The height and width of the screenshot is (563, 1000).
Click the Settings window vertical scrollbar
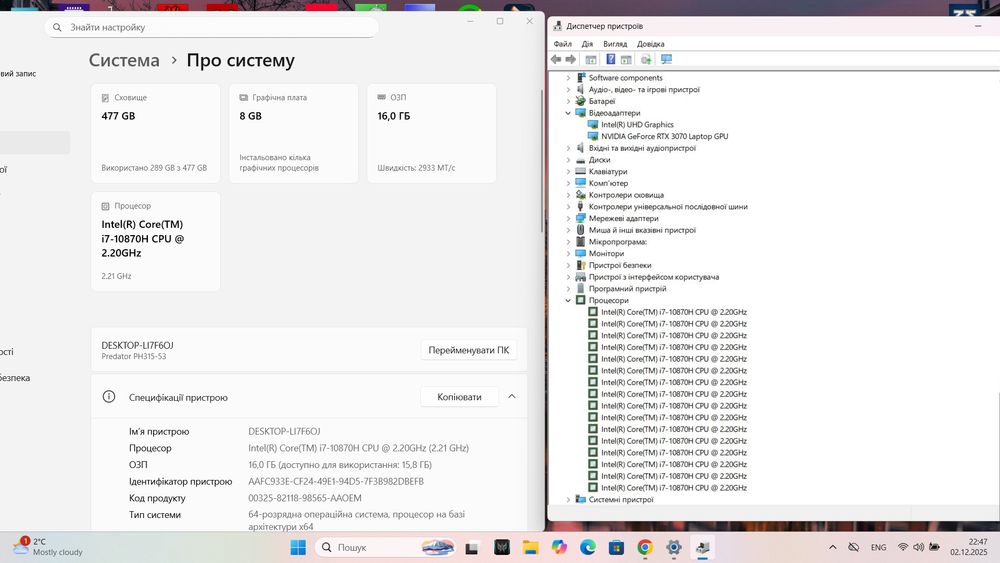point(542,161)
